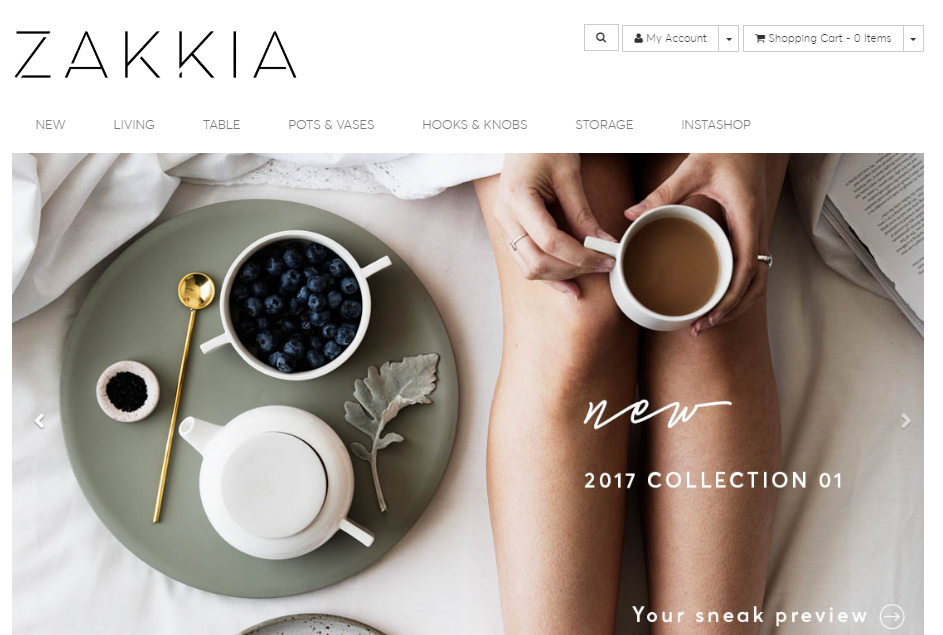
Task: Advance carousel with right arrow
Action: [906, 421]
